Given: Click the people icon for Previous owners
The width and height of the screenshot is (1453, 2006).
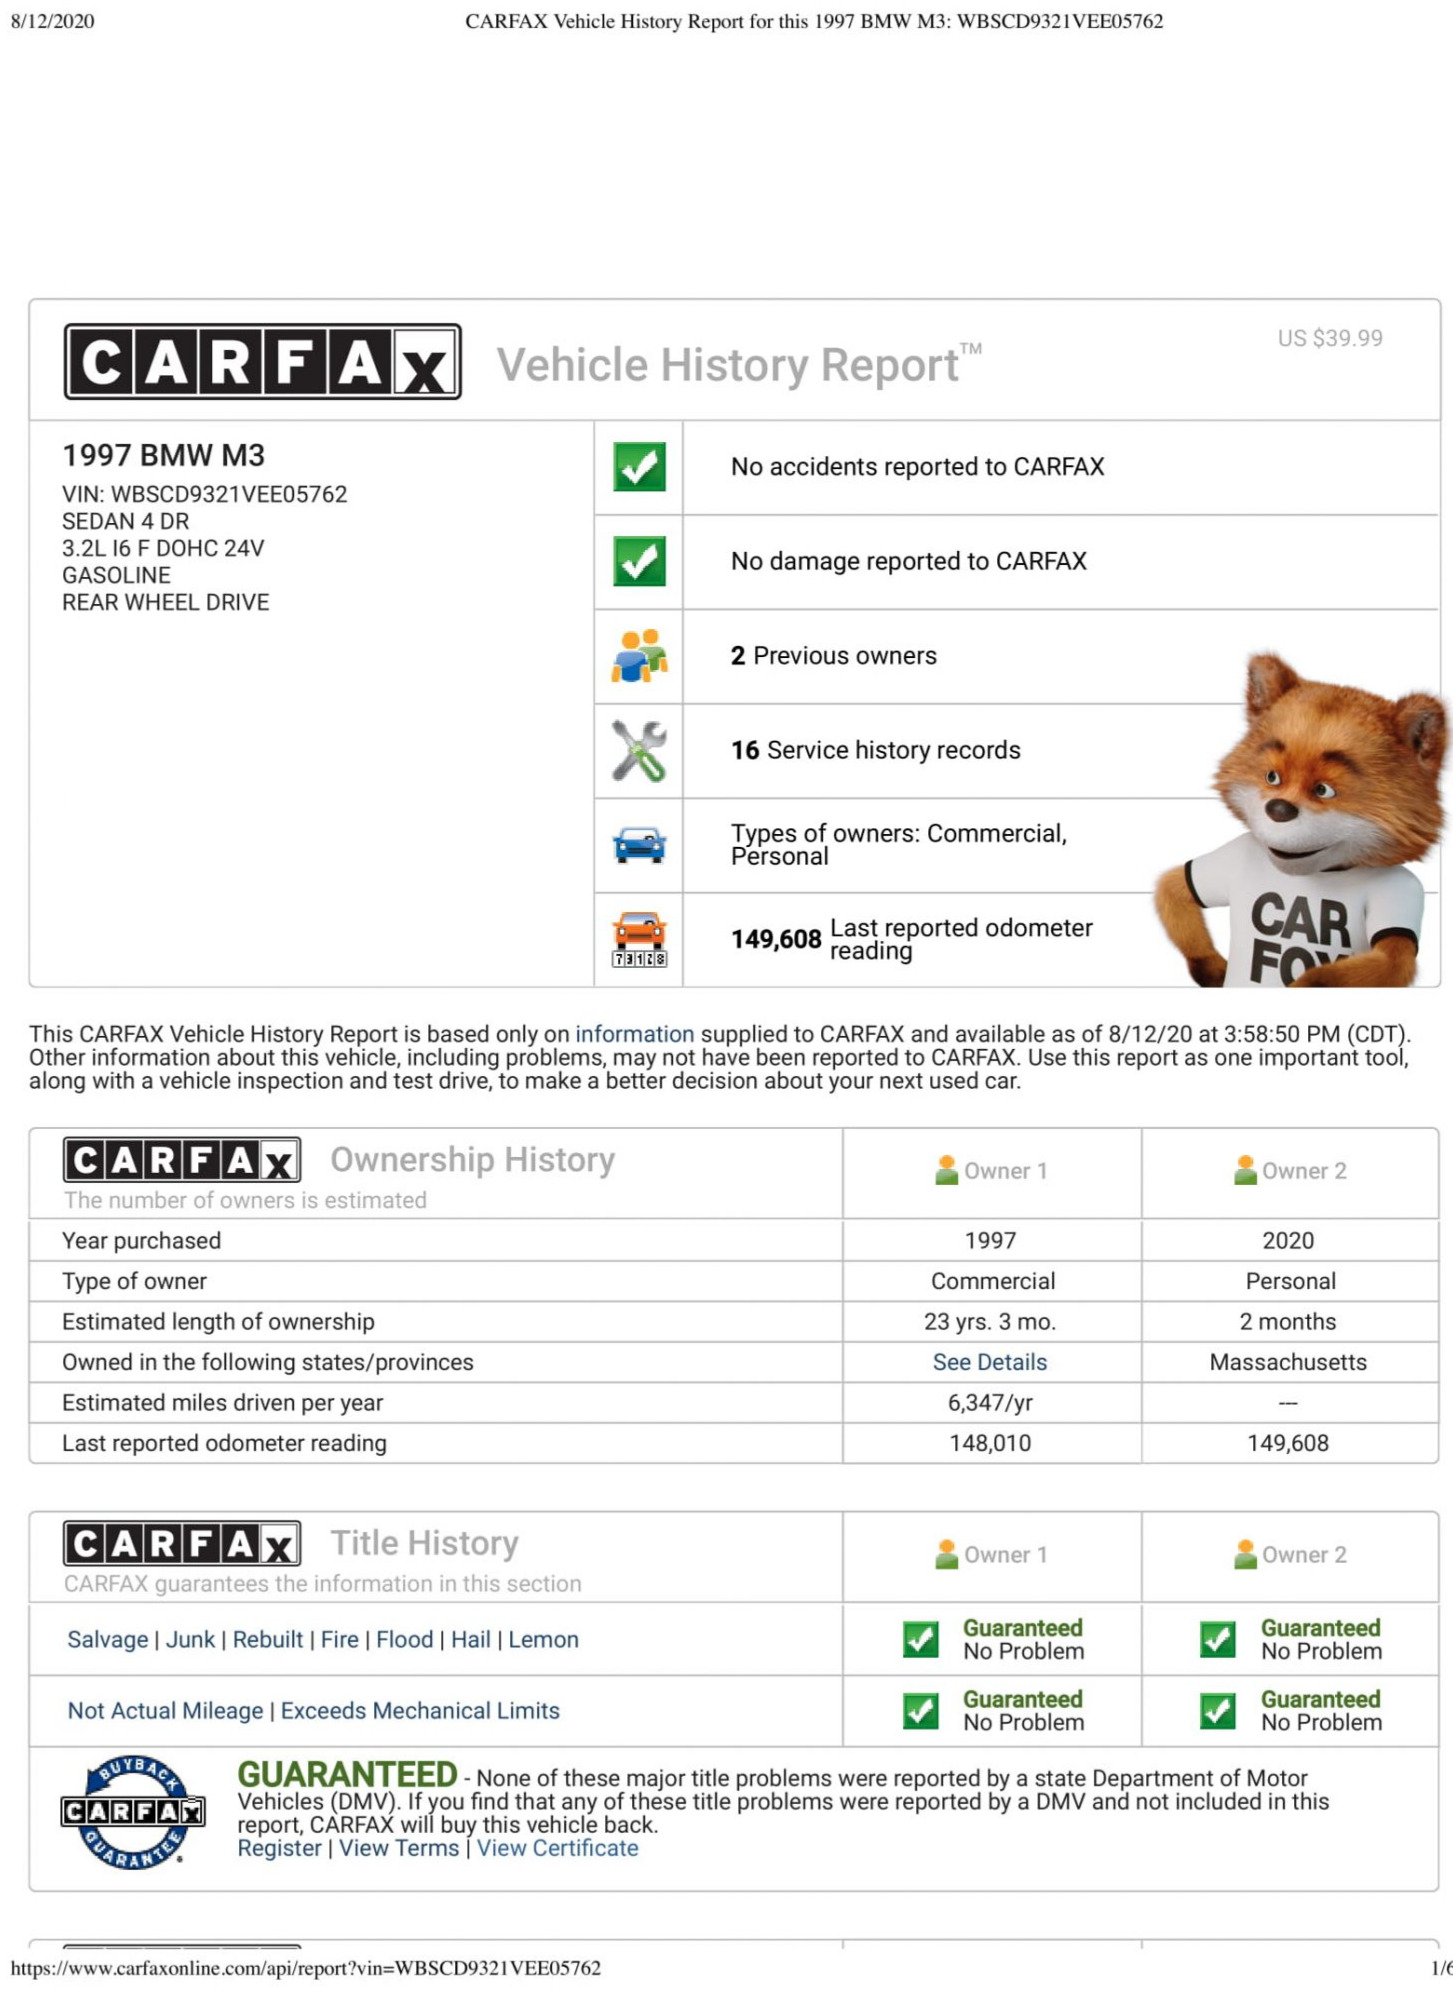Looking at the screenshot, I should (x=639, y=656).
